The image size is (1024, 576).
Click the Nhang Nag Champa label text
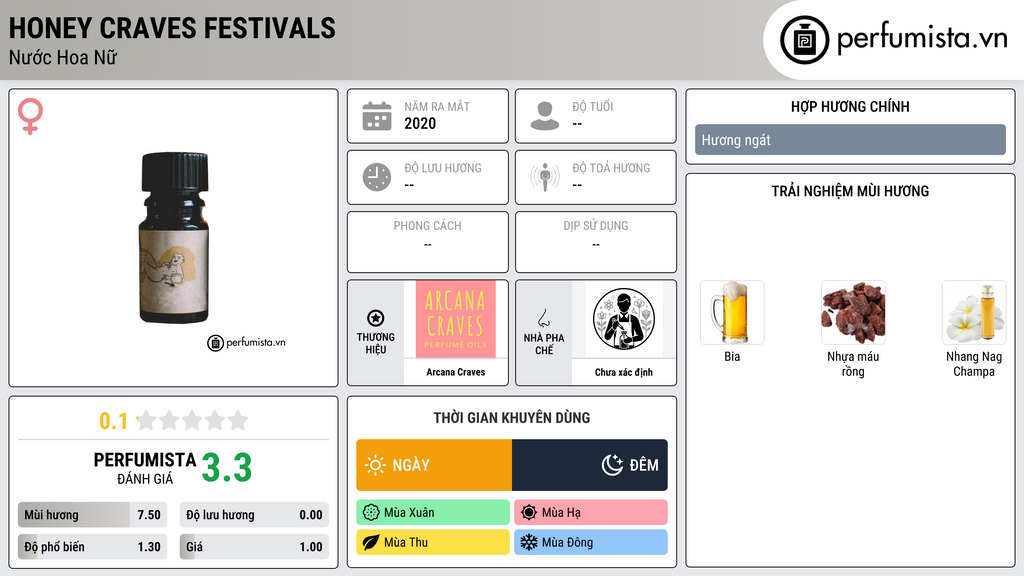click(x=974, y=364)
